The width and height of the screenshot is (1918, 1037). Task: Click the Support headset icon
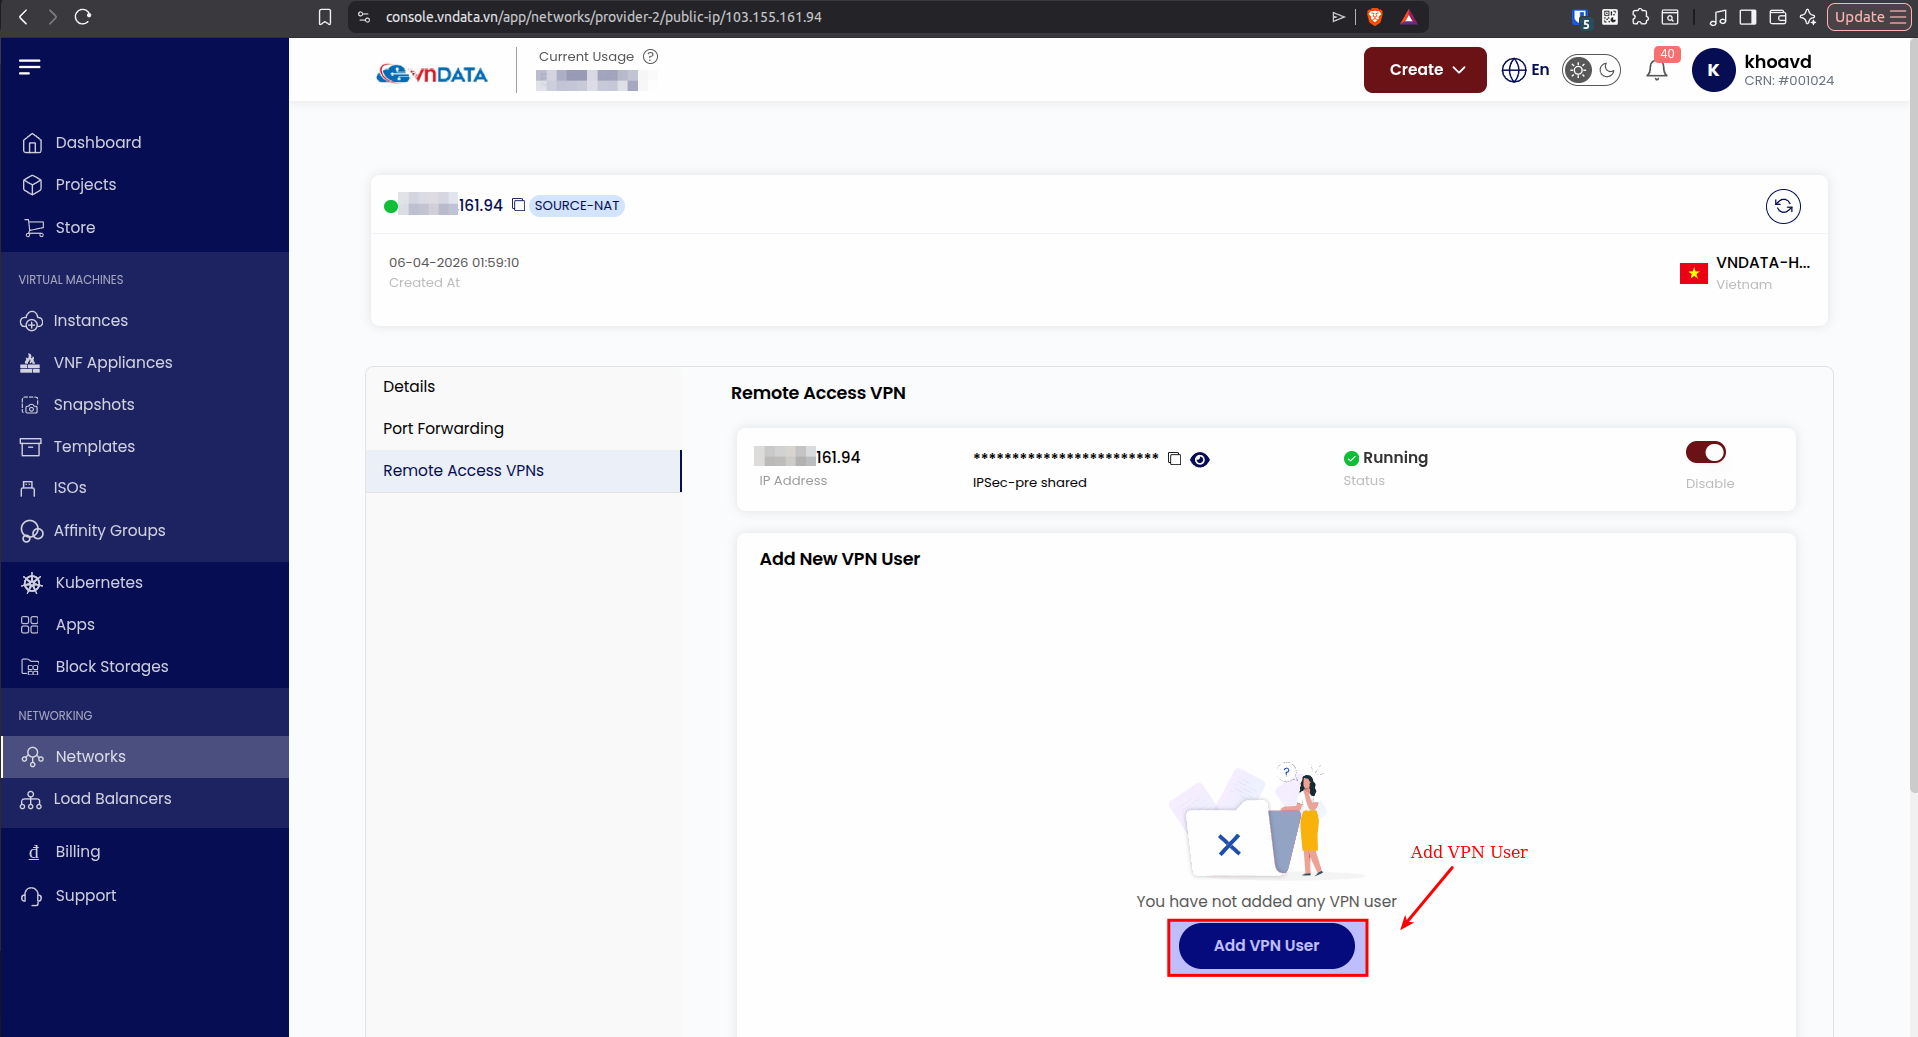(x=32, y=896)
